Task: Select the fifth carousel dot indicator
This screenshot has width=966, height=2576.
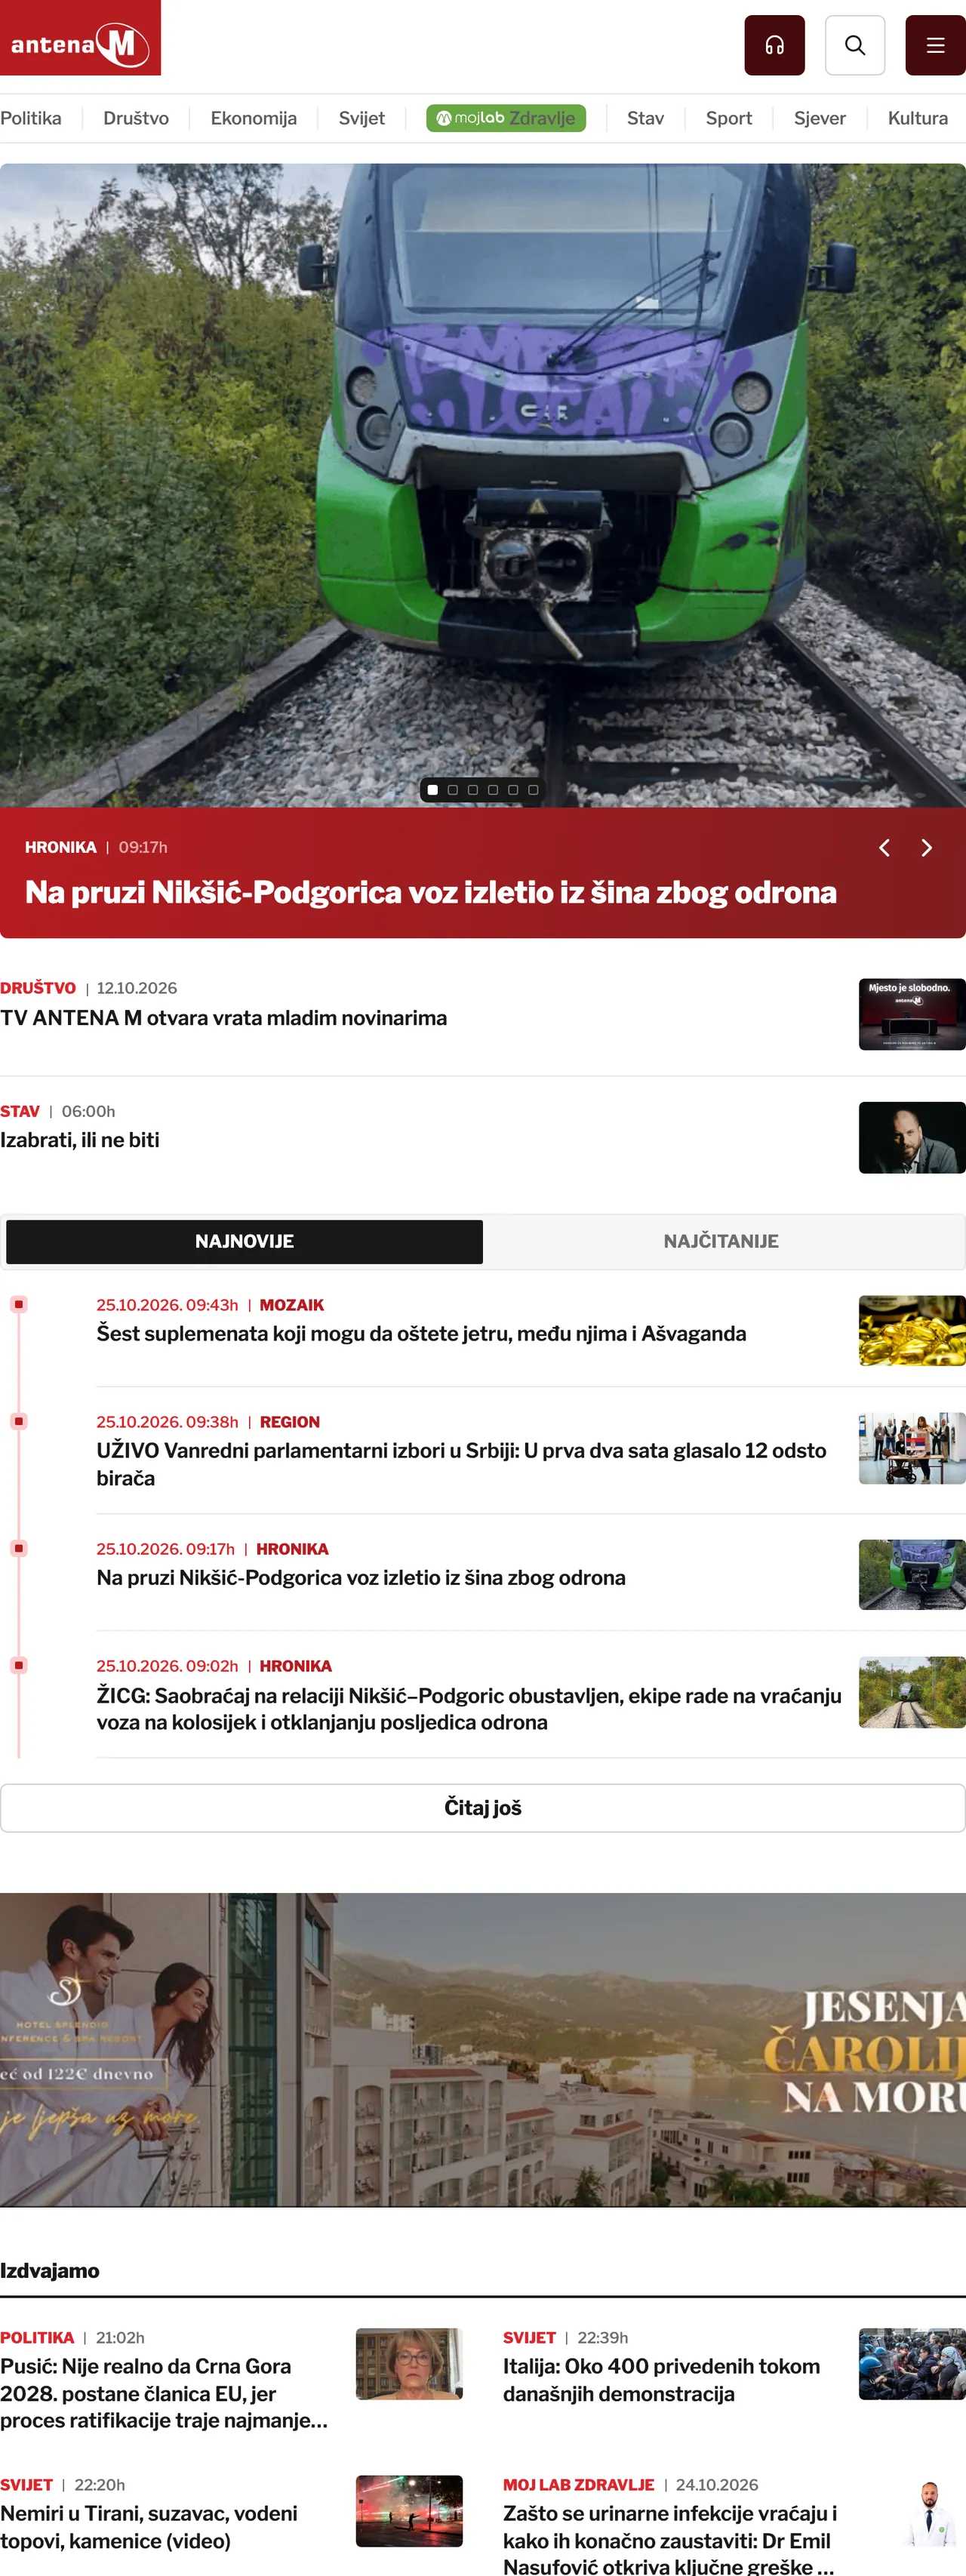Action: click(x=513, y=790)
